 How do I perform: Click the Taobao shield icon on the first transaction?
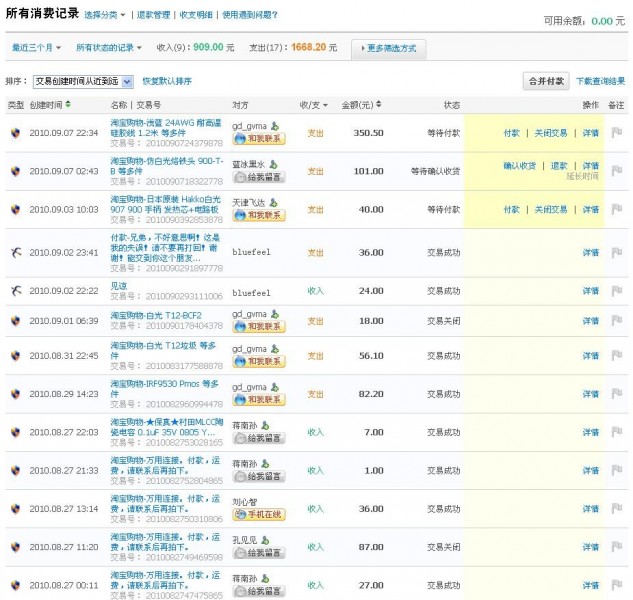[x=15, y=133]
